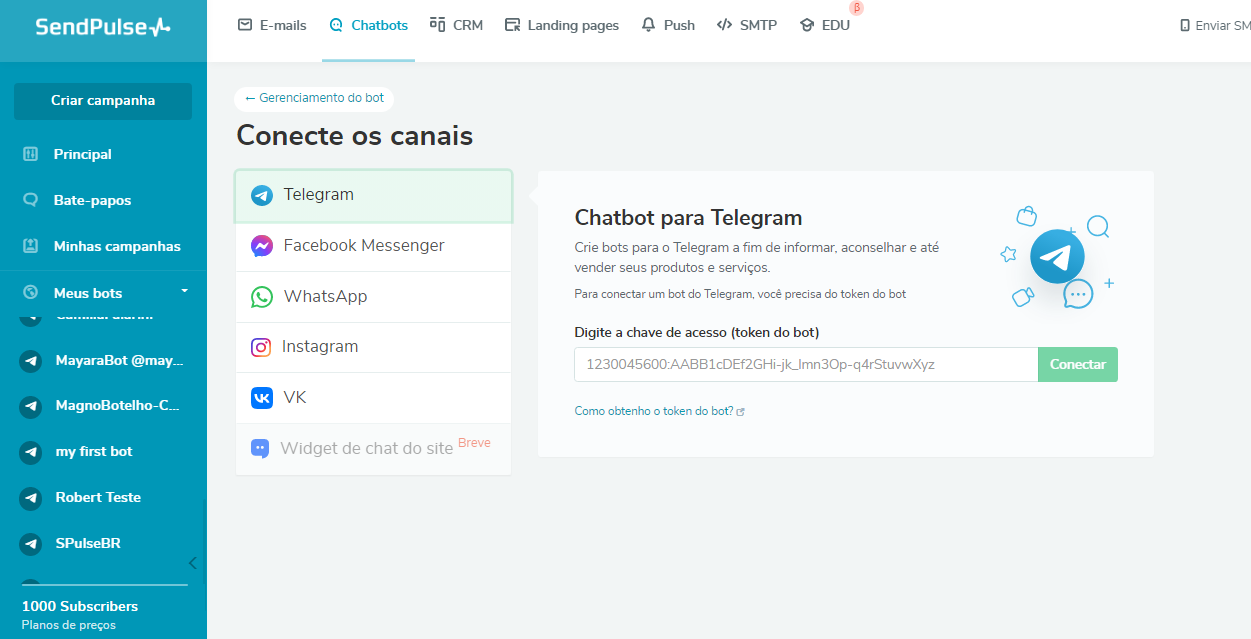Open Principal in the sidebar
This screenshot has height=639, width=1251.
[x=83, y=154]
